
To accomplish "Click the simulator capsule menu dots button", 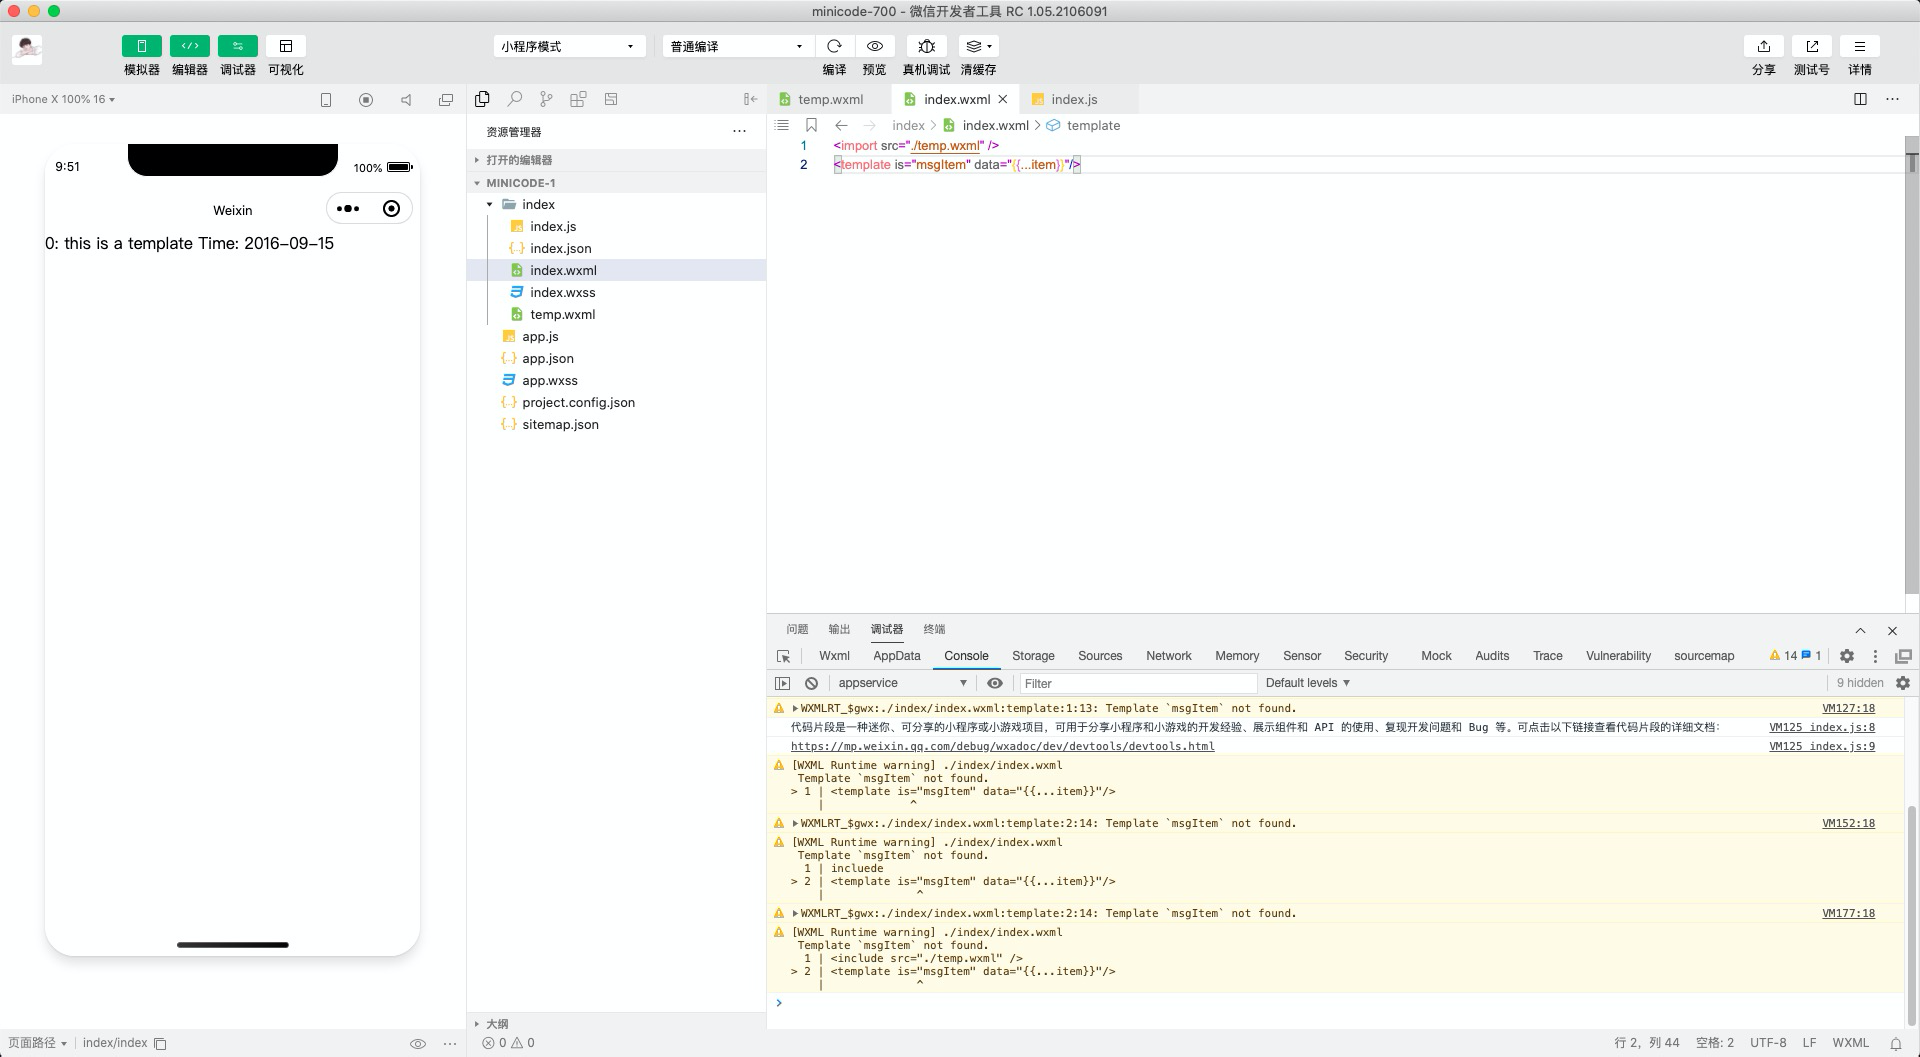I will click(x=348, y=208).
